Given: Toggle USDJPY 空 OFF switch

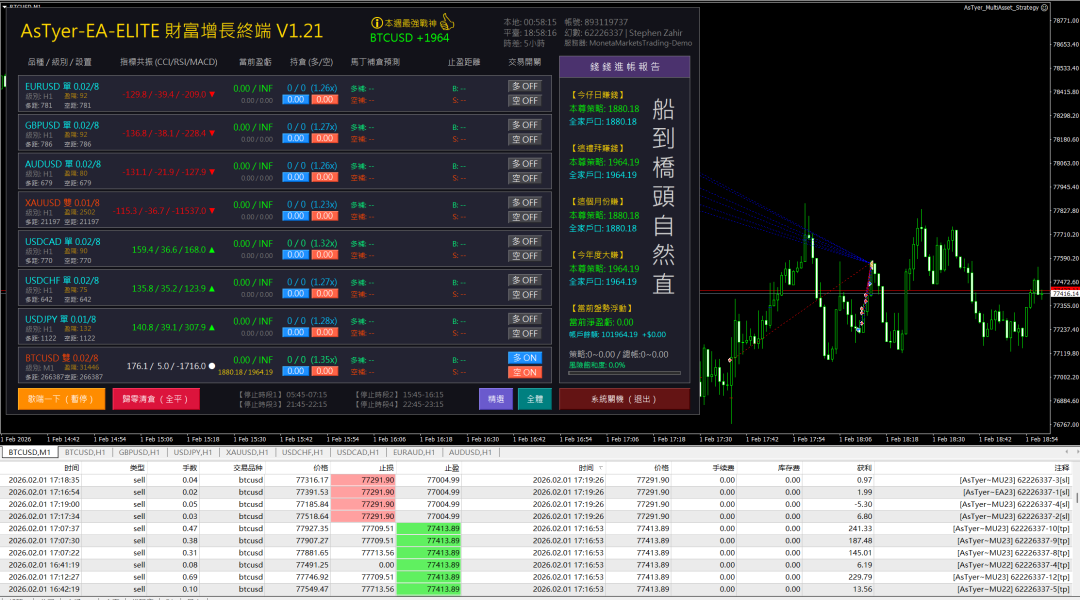Looking at the screenshot, I should point(525,333).
